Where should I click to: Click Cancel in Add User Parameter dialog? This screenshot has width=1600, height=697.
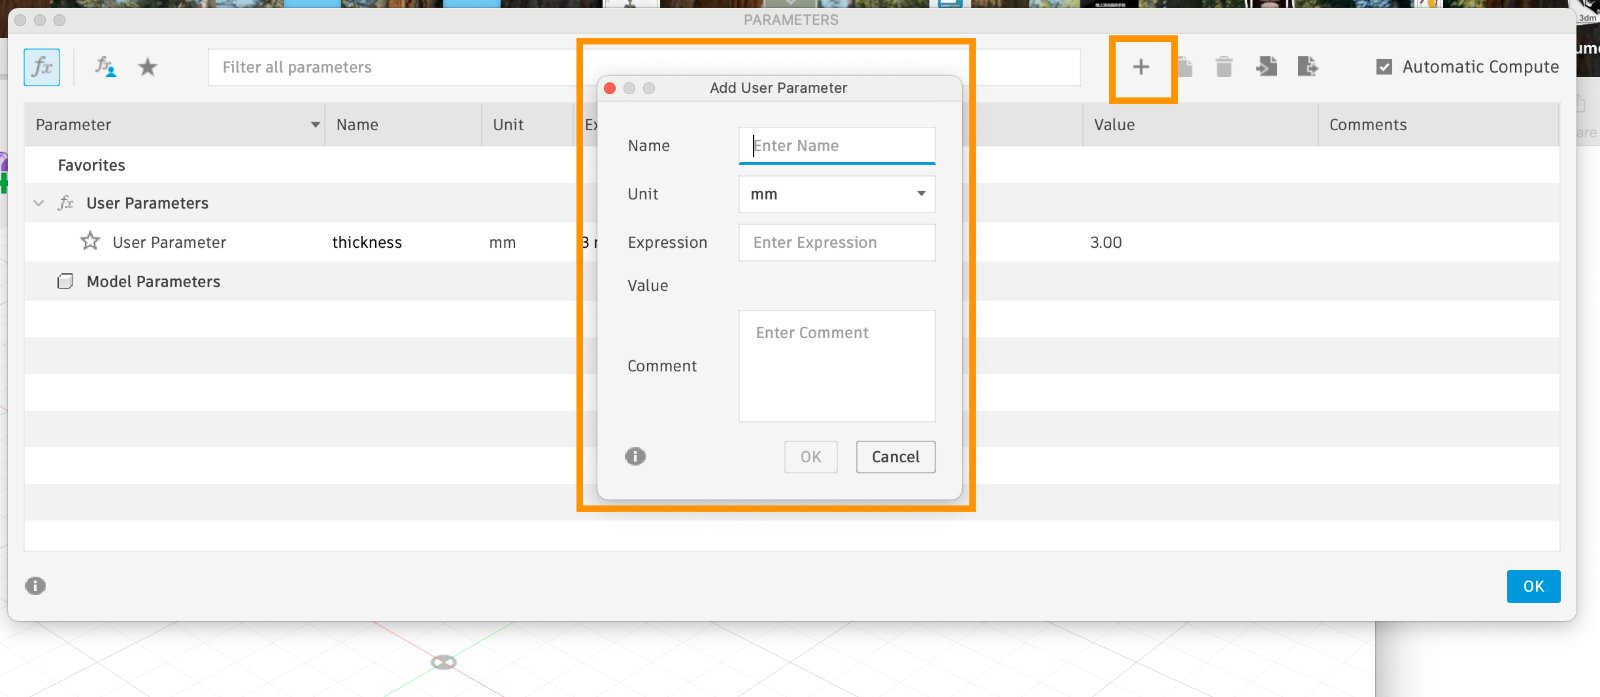pyautogui.click(x=895, y=457)
